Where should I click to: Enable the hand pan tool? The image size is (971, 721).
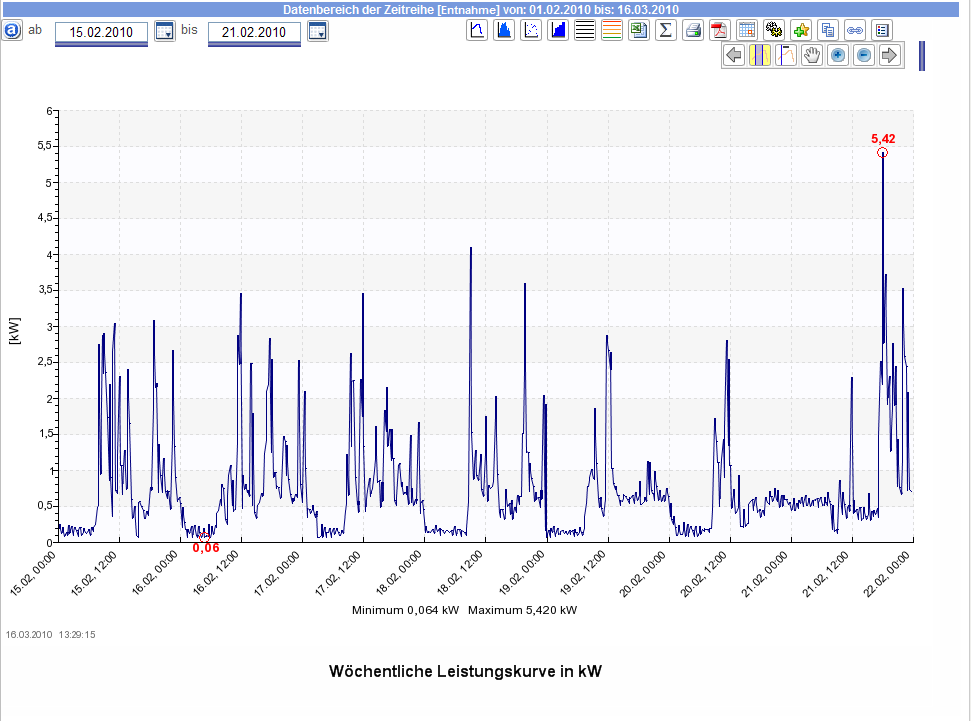coord(812,56)
